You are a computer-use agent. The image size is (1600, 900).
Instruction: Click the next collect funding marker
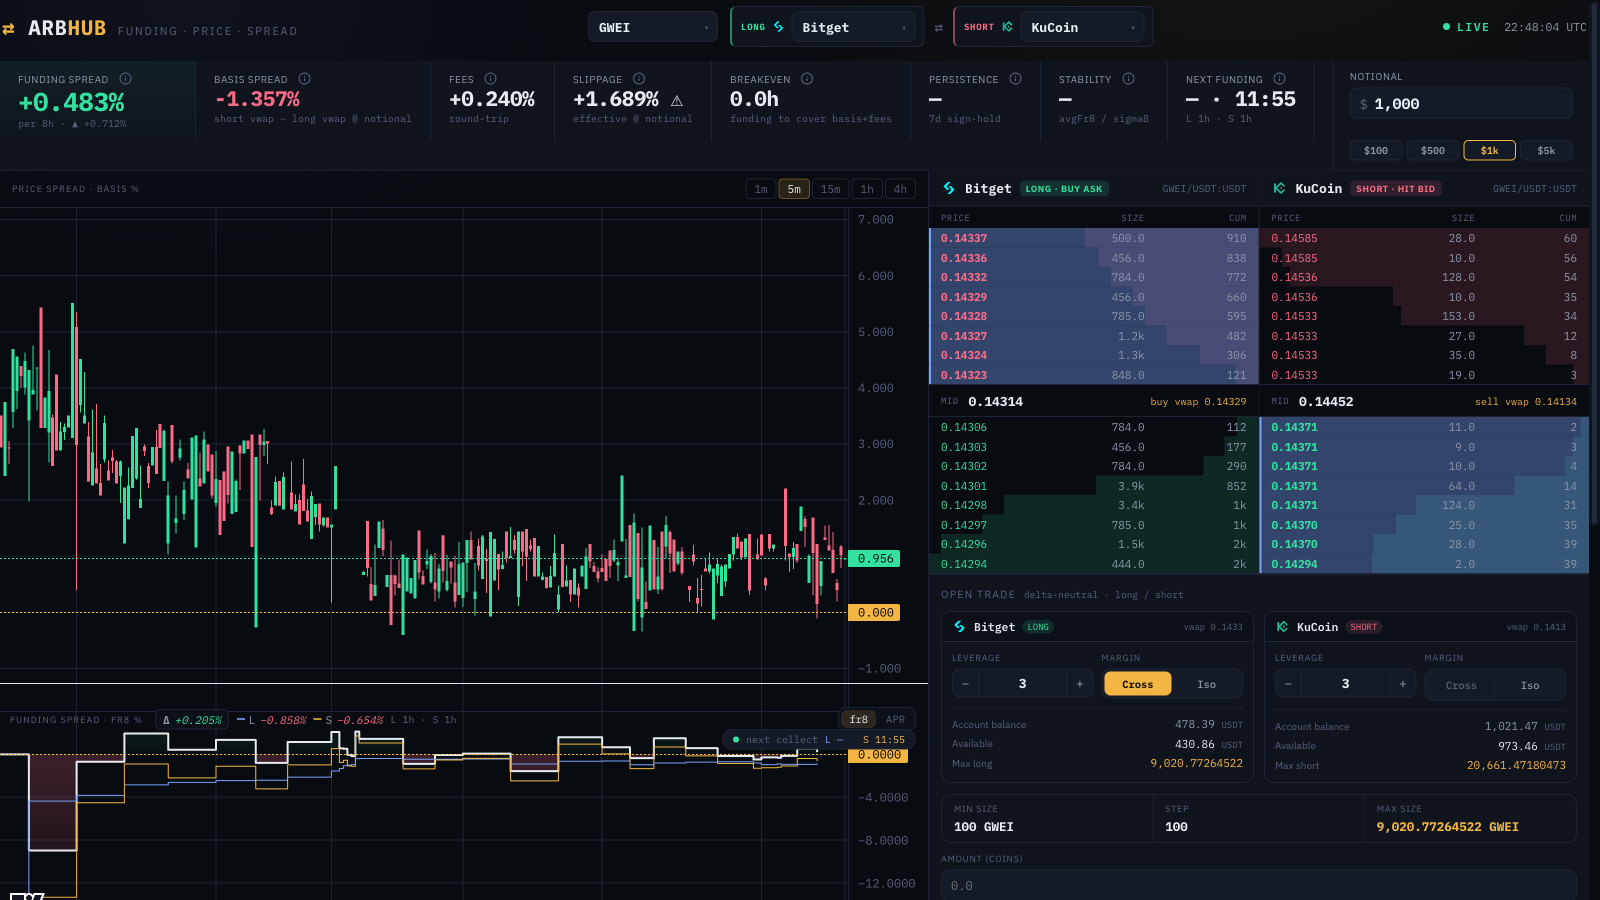pos(819,740)
